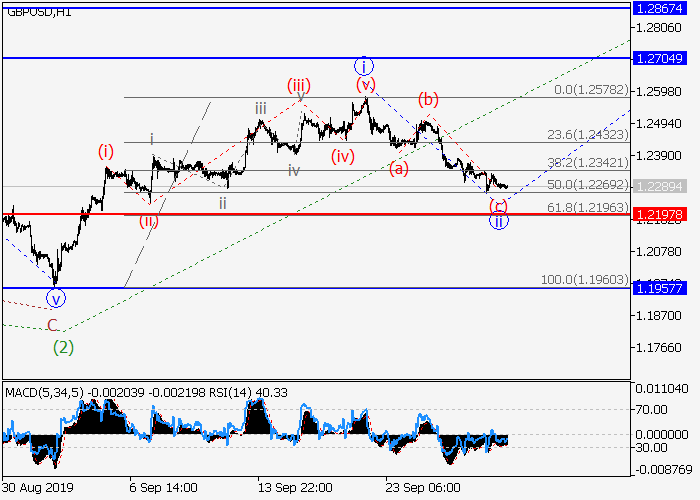Click the blue circled wave i label
The width and height of the screenshot is (700, 500).
click(364, 66)
